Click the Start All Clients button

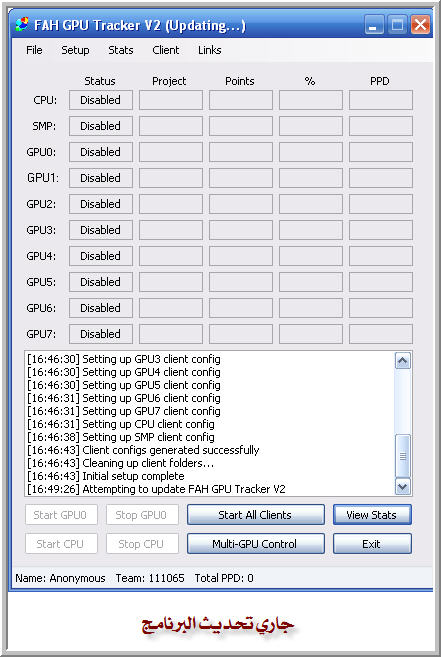(x=256, y=515)
